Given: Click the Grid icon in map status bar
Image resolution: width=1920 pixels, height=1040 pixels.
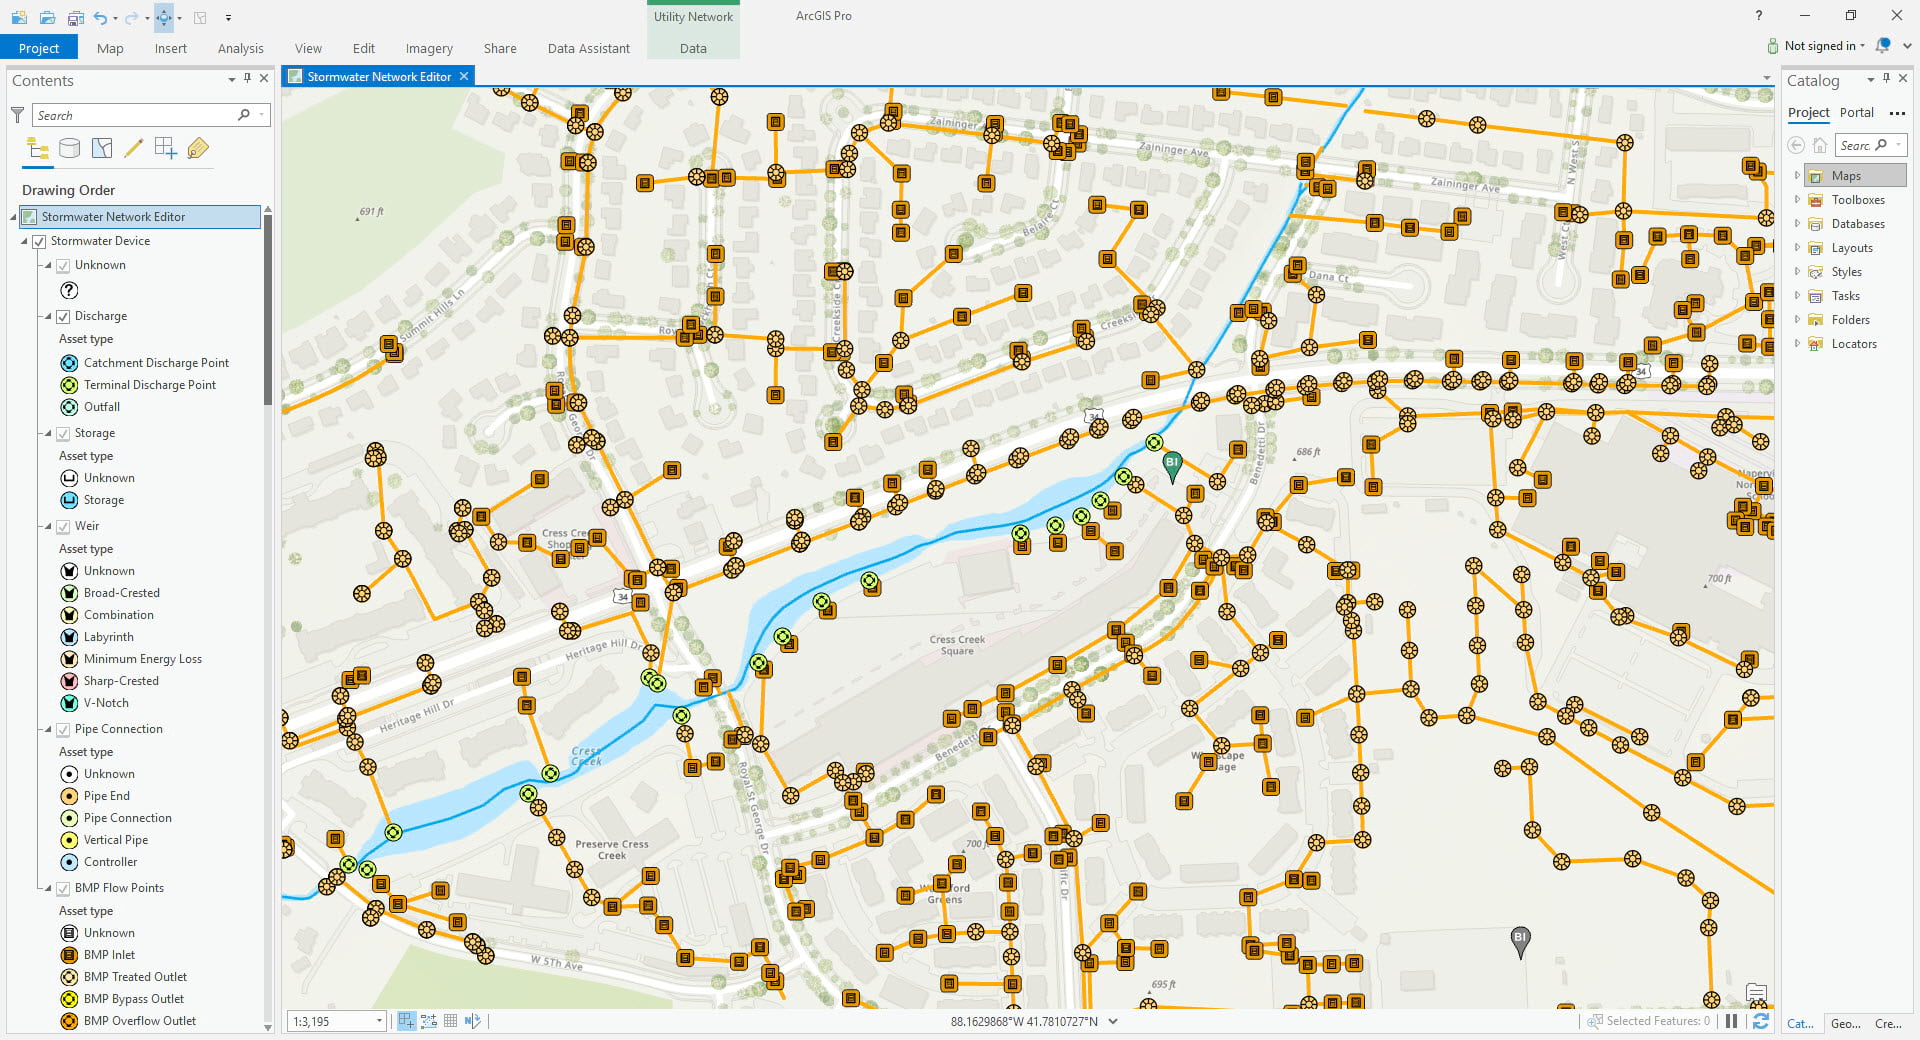Looking at the screenshot, I should click(451, 1021).
